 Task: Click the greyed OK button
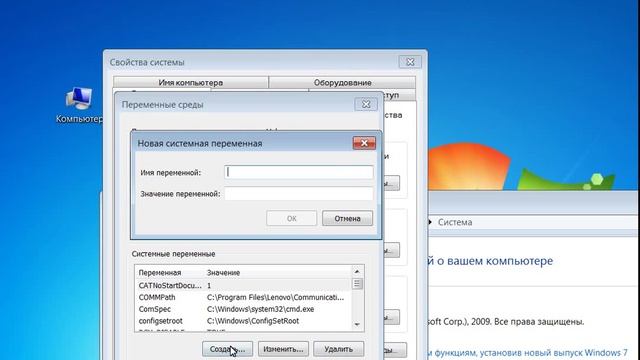click(291, 218)
